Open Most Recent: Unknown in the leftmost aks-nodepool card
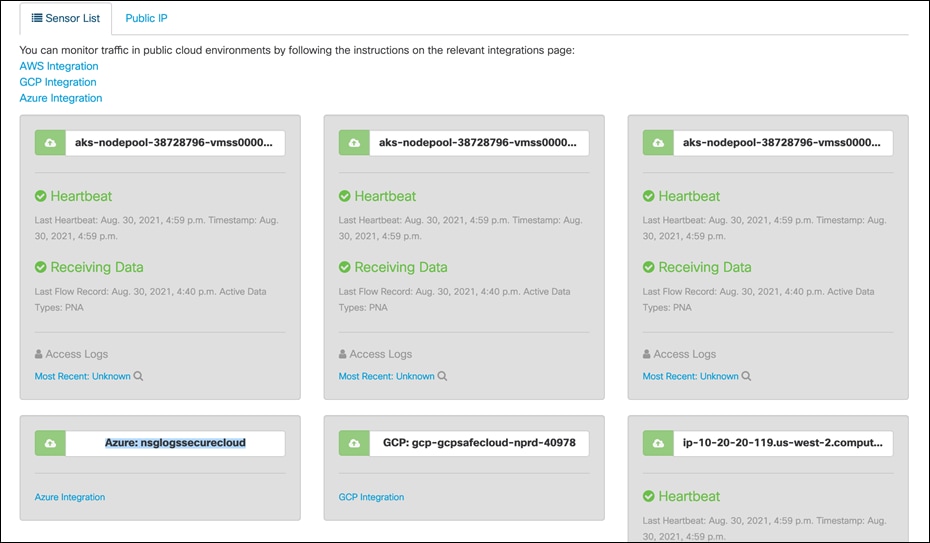Viewport: 930px width, 543px height. pyautogui.click(x=82, y=377)
